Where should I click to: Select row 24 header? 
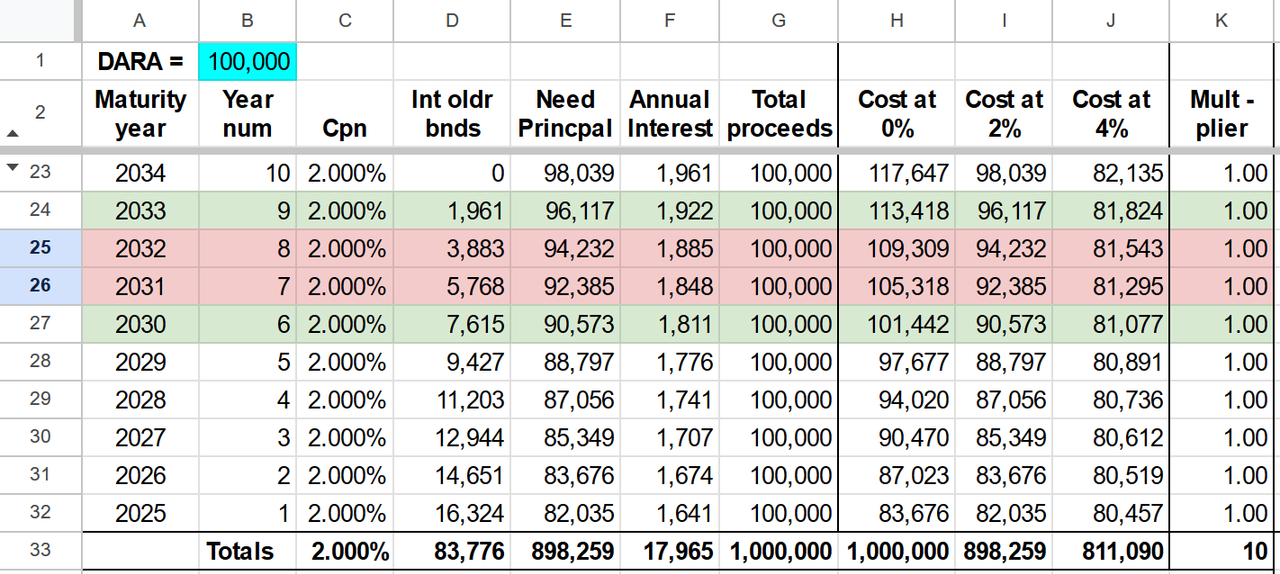pyautogui.click(x=40, y=210)
